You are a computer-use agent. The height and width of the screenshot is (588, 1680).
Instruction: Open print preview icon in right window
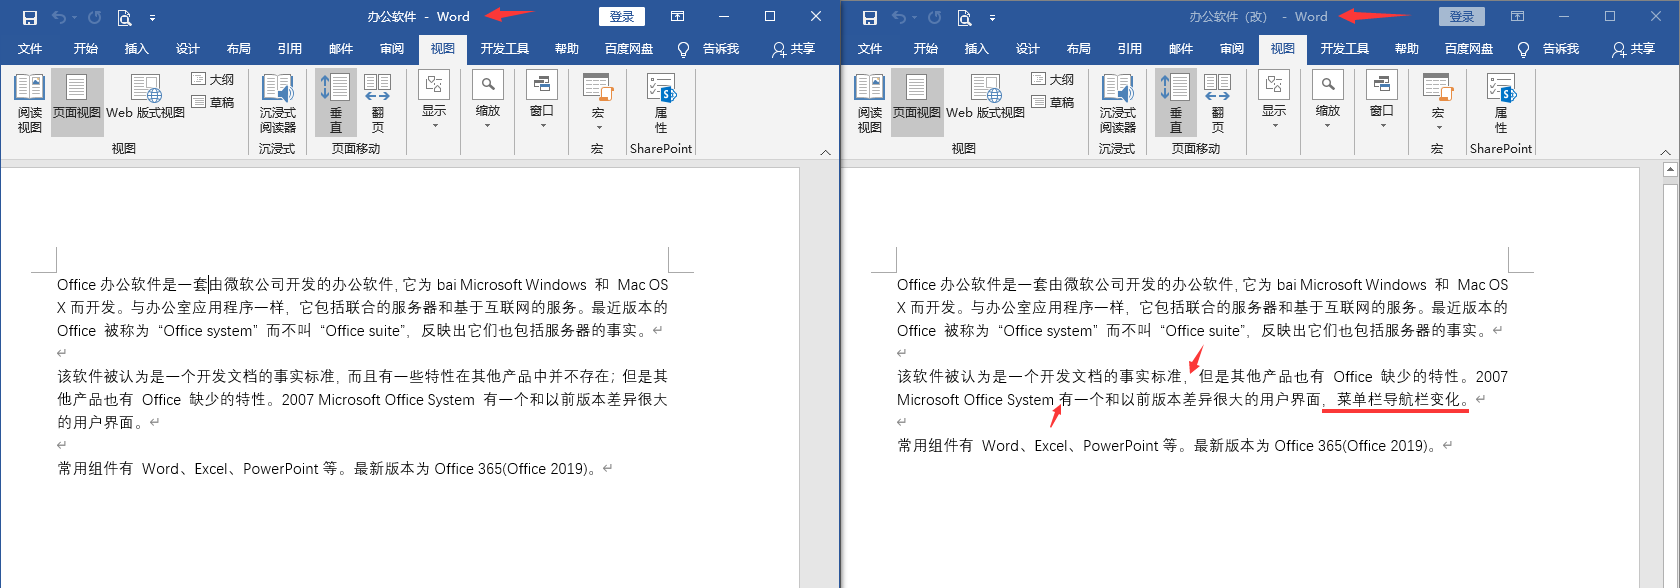[x=965, y=17]
